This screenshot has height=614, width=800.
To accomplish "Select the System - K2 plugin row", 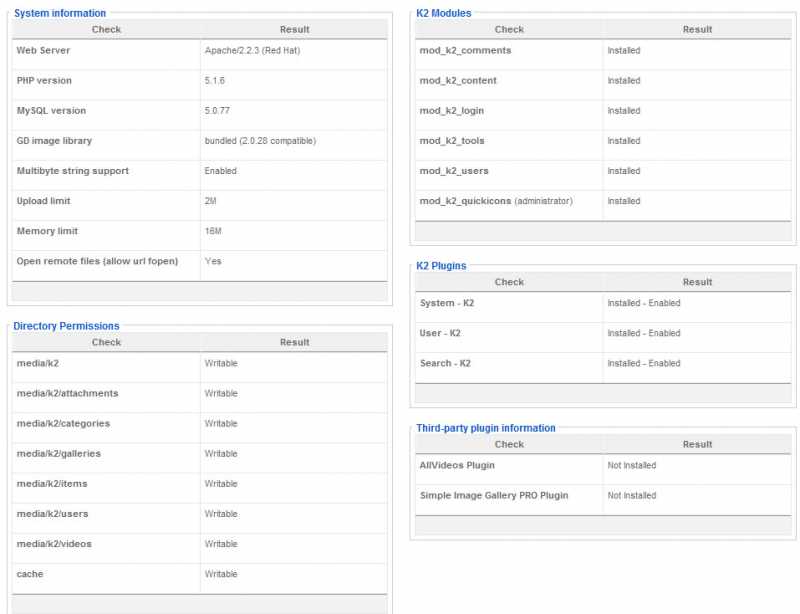I will point(603,303).
